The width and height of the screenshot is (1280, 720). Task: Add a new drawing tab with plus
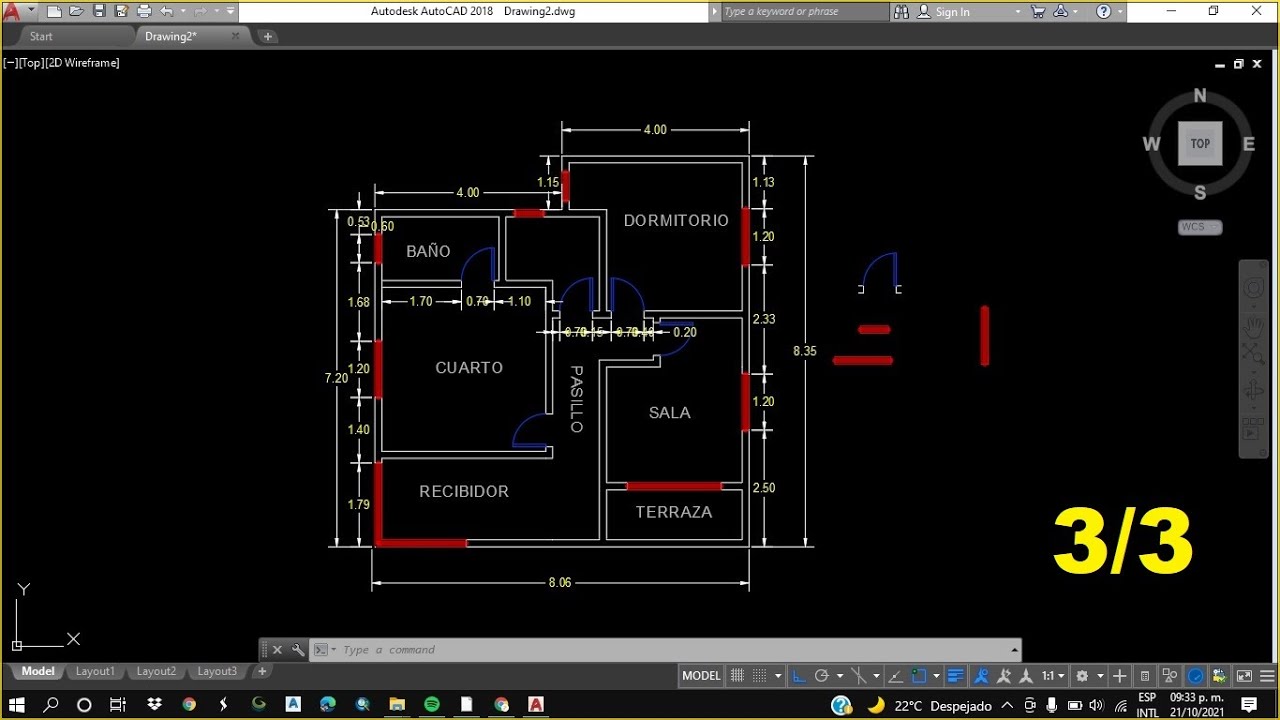click(267, 36)
